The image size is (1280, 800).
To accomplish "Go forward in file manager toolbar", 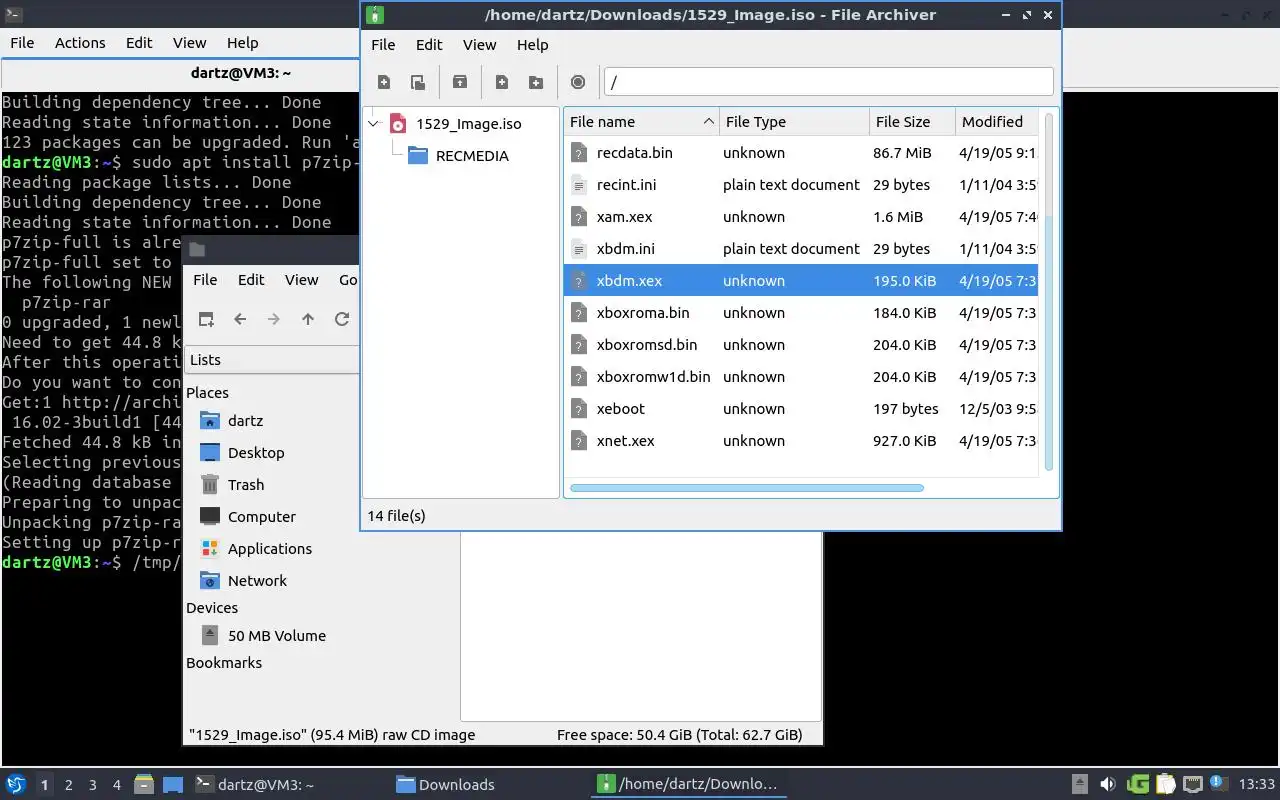I will tap(274, 319).
